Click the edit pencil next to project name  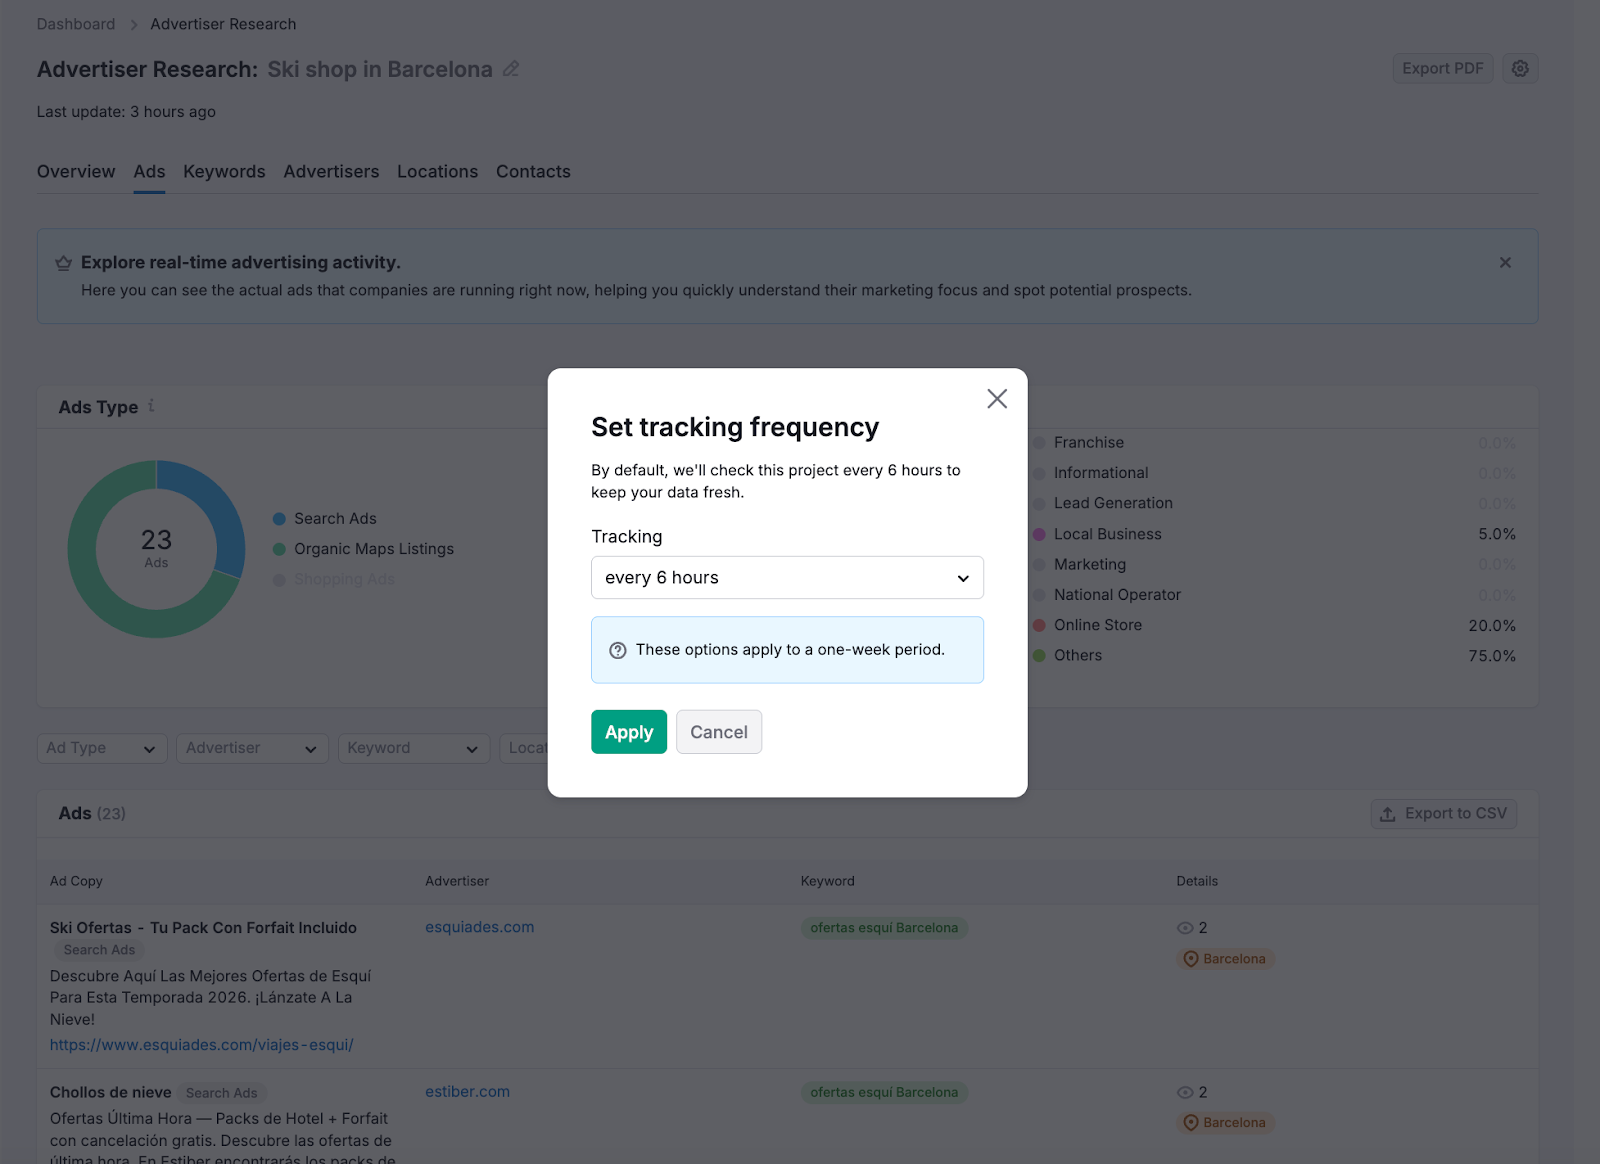pyautogui.click(x=511, y=69)
